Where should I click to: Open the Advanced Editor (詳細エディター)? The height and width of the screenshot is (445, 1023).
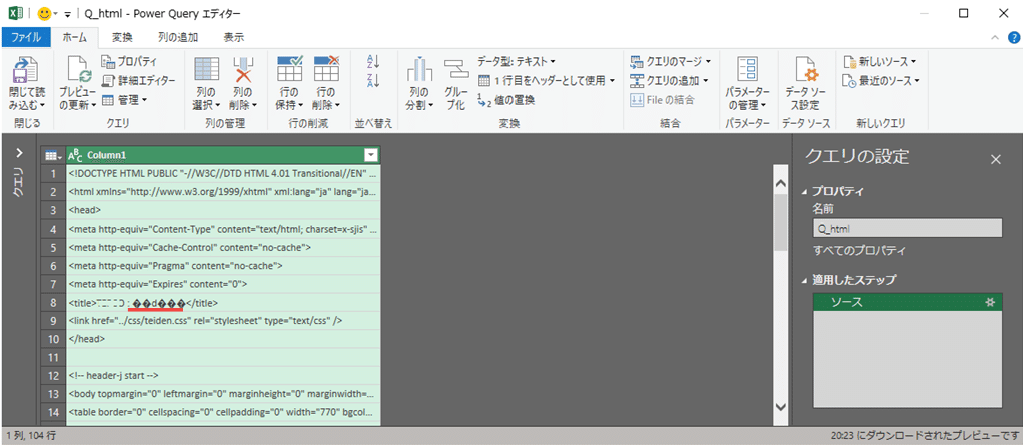[138, 81]
